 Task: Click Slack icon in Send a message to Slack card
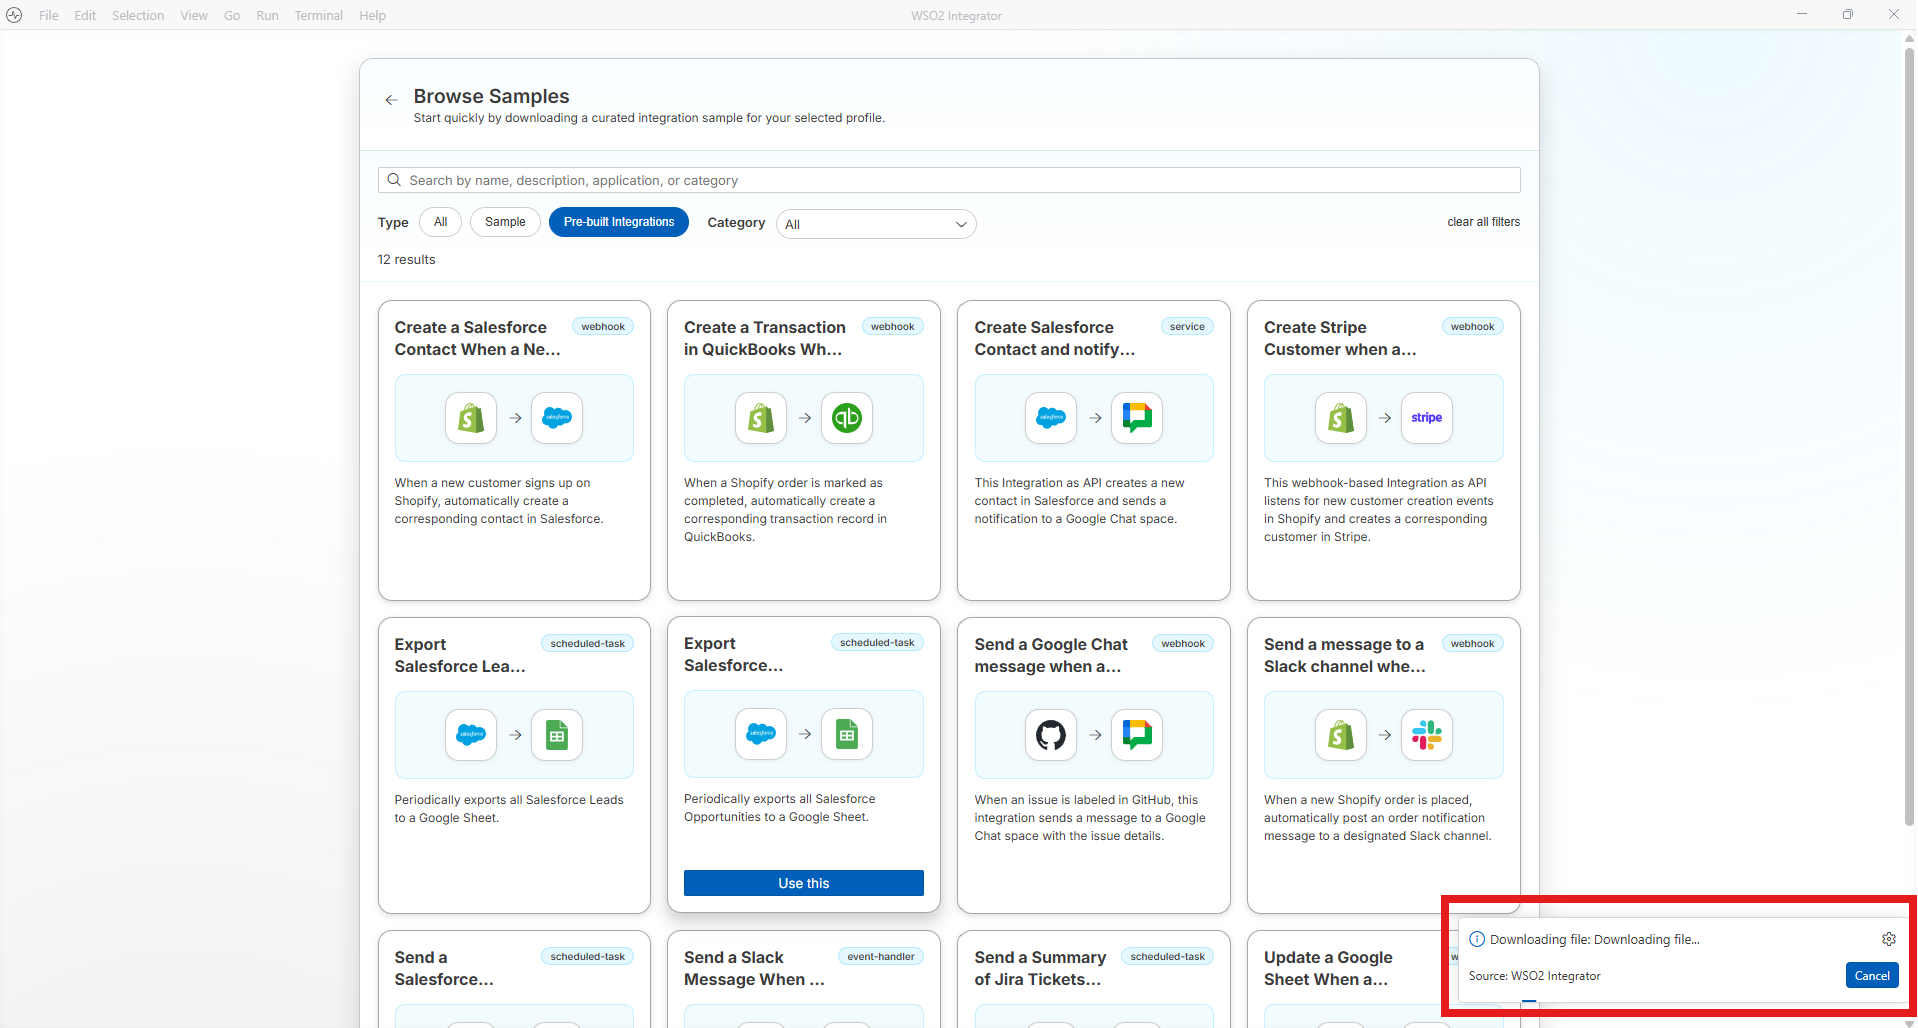pyautogui.click(x=1427, y=735)
